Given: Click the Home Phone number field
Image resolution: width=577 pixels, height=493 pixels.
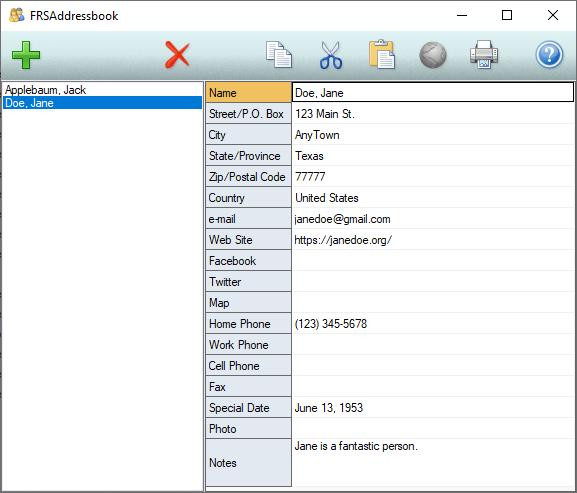Looking at the screenshot, I should click(433, 324).
